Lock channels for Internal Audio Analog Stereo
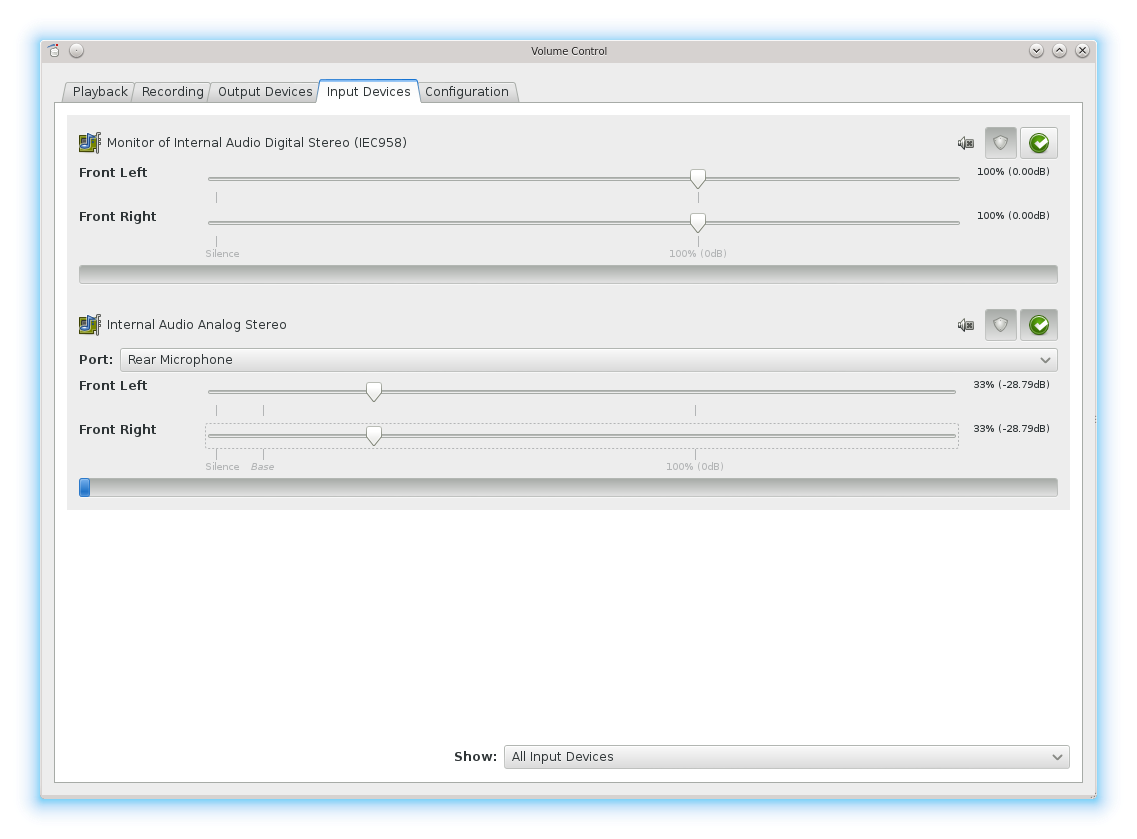This screenshot has width=1137, height=839. pyautogui.click(x=1001, y=325)
